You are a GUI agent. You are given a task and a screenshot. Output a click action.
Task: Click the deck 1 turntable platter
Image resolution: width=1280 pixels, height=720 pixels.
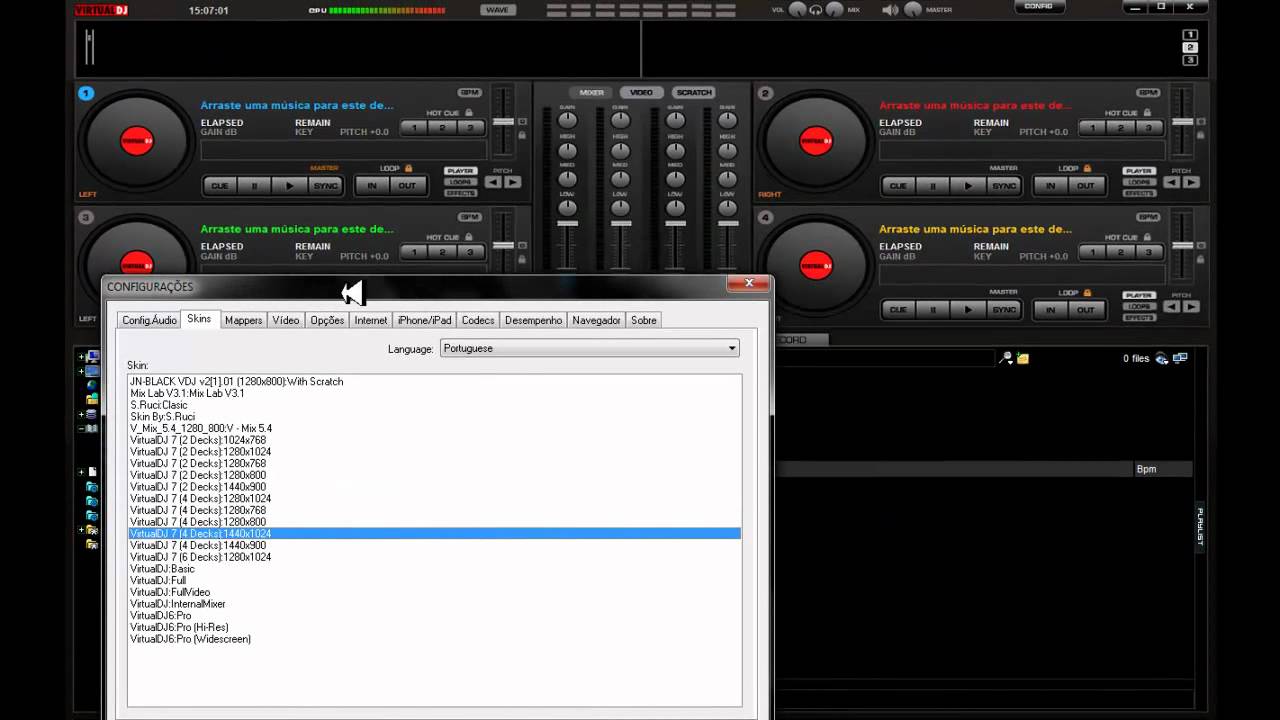pos(137,141)
